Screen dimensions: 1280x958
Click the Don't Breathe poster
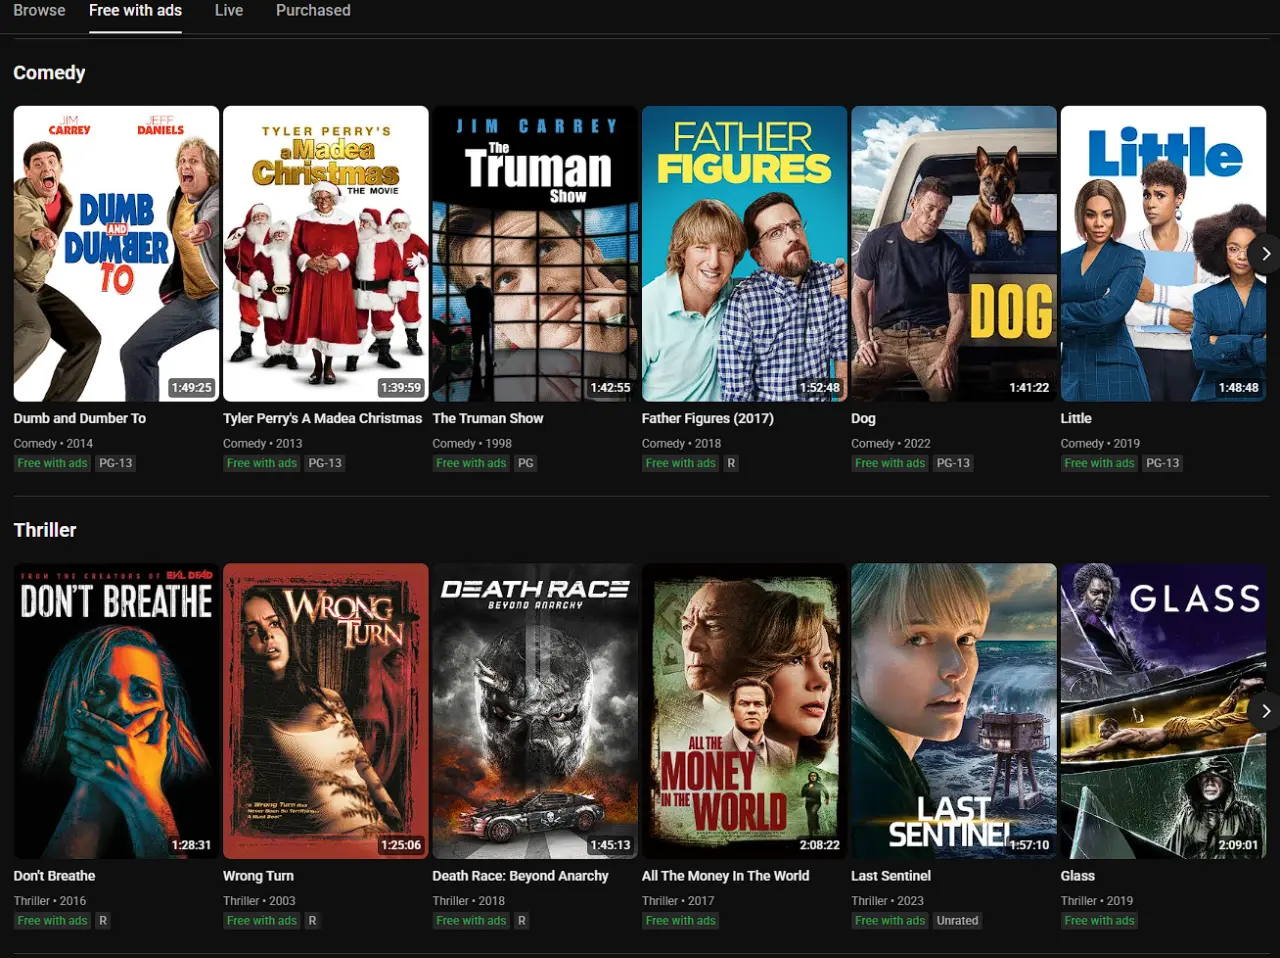coord(116,711)
